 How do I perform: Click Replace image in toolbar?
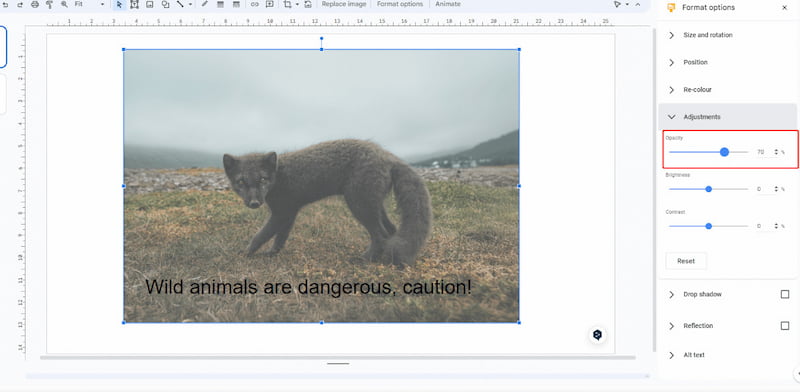(x=344, y=4)
